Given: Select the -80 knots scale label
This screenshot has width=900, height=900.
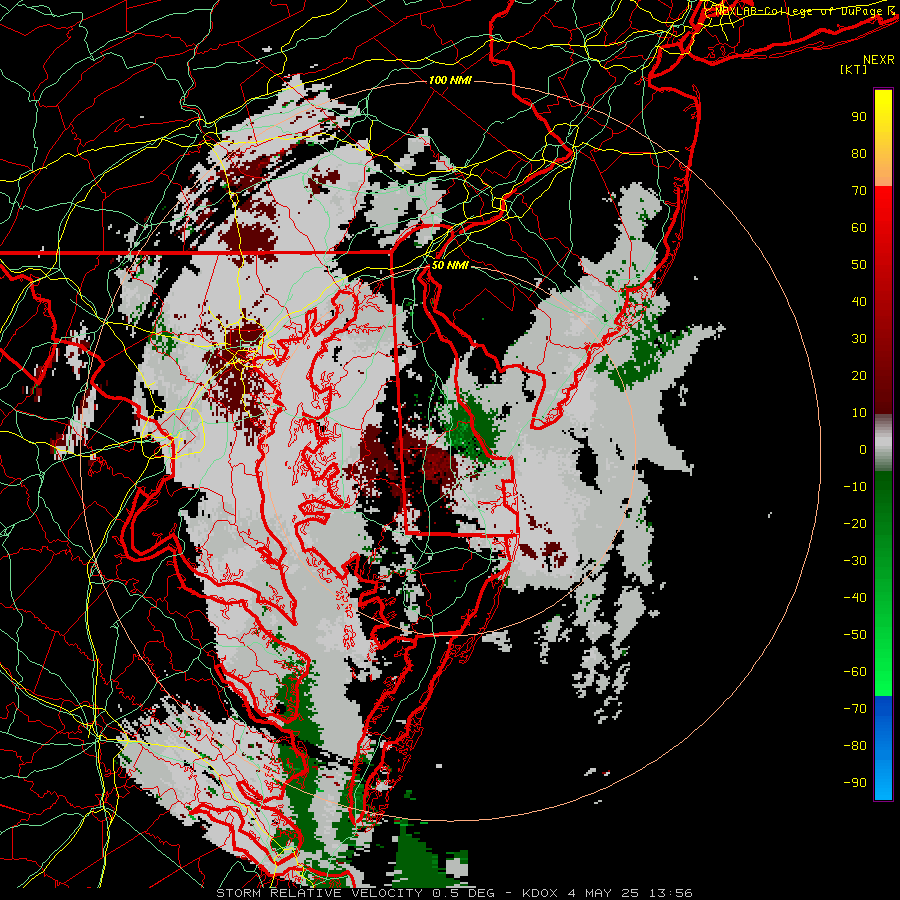Looking at the screenshot, I should [x=855, y=746].
